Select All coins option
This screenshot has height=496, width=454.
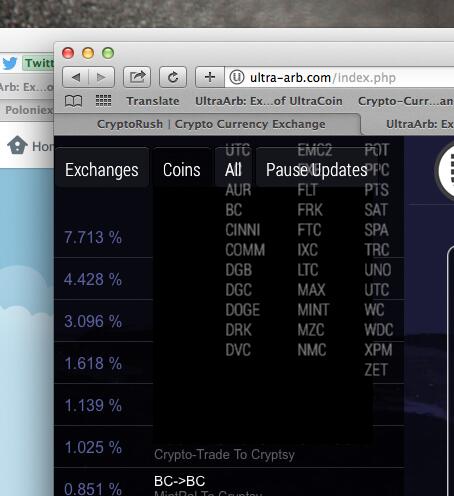(x=233, y=170)
